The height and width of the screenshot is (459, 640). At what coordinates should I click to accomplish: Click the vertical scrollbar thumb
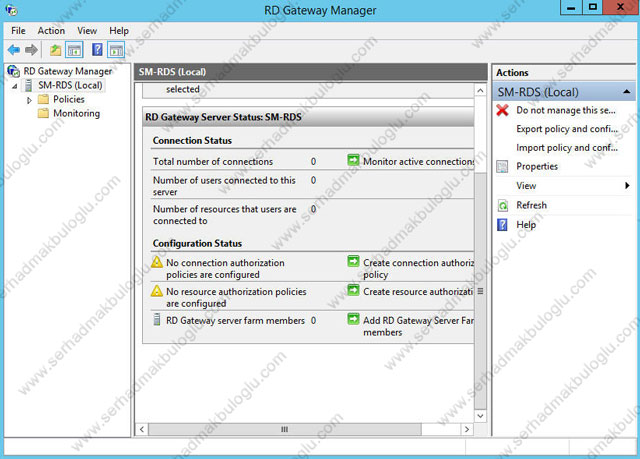point(480,291)
